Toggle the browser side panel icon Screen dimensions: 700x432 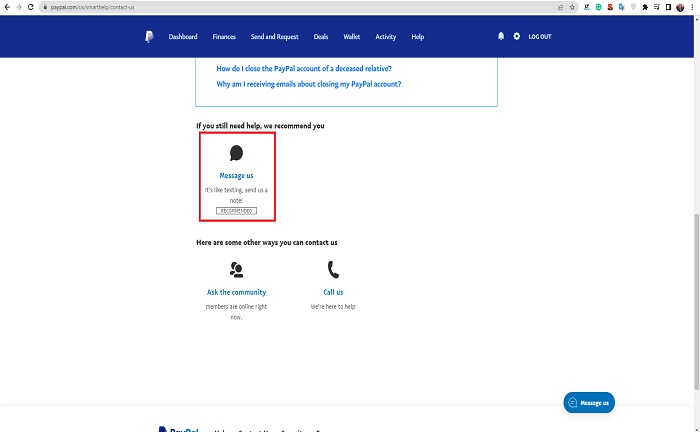click(668, 7)
